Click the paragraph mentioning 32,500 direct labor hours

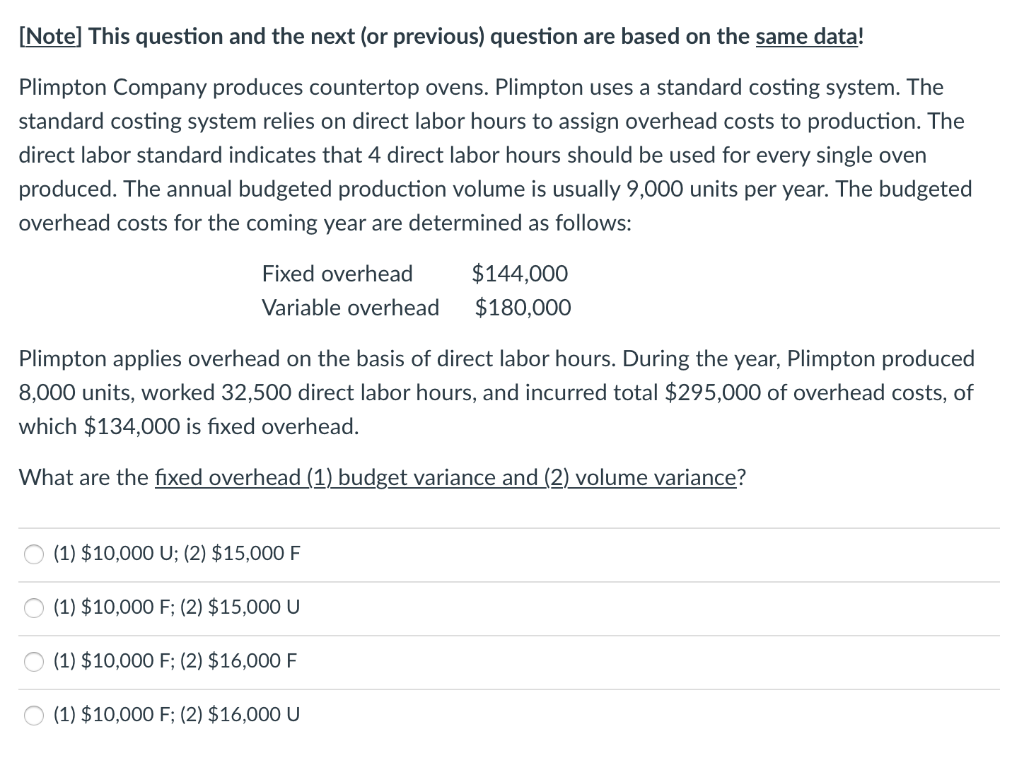pyautogui.click(x=496, y=392)
